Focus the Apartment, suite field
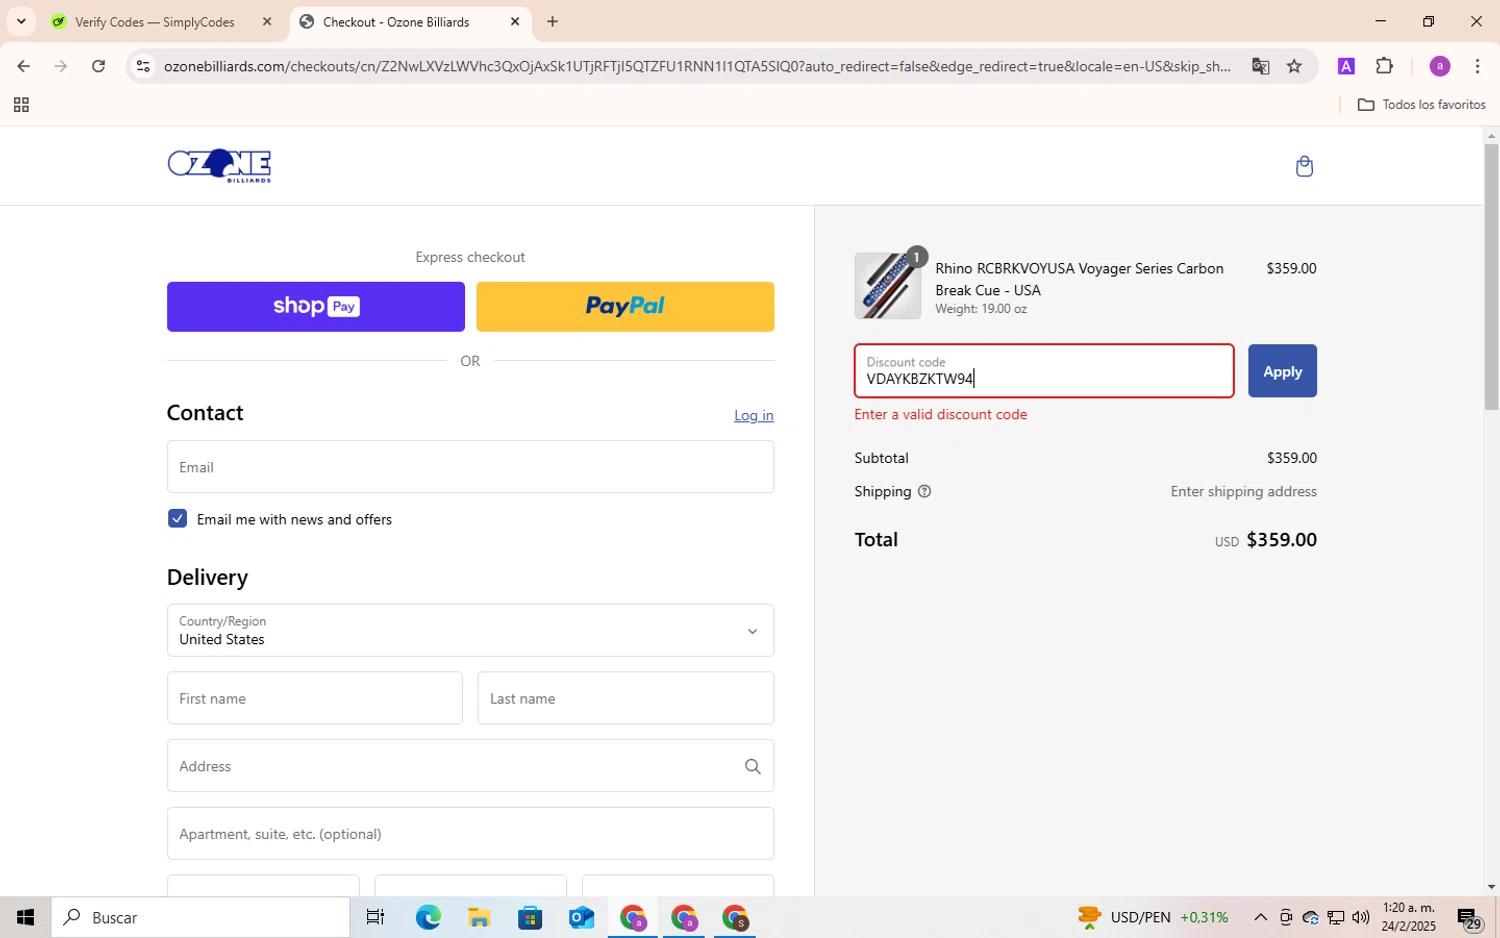 click(x=470, y=833)
